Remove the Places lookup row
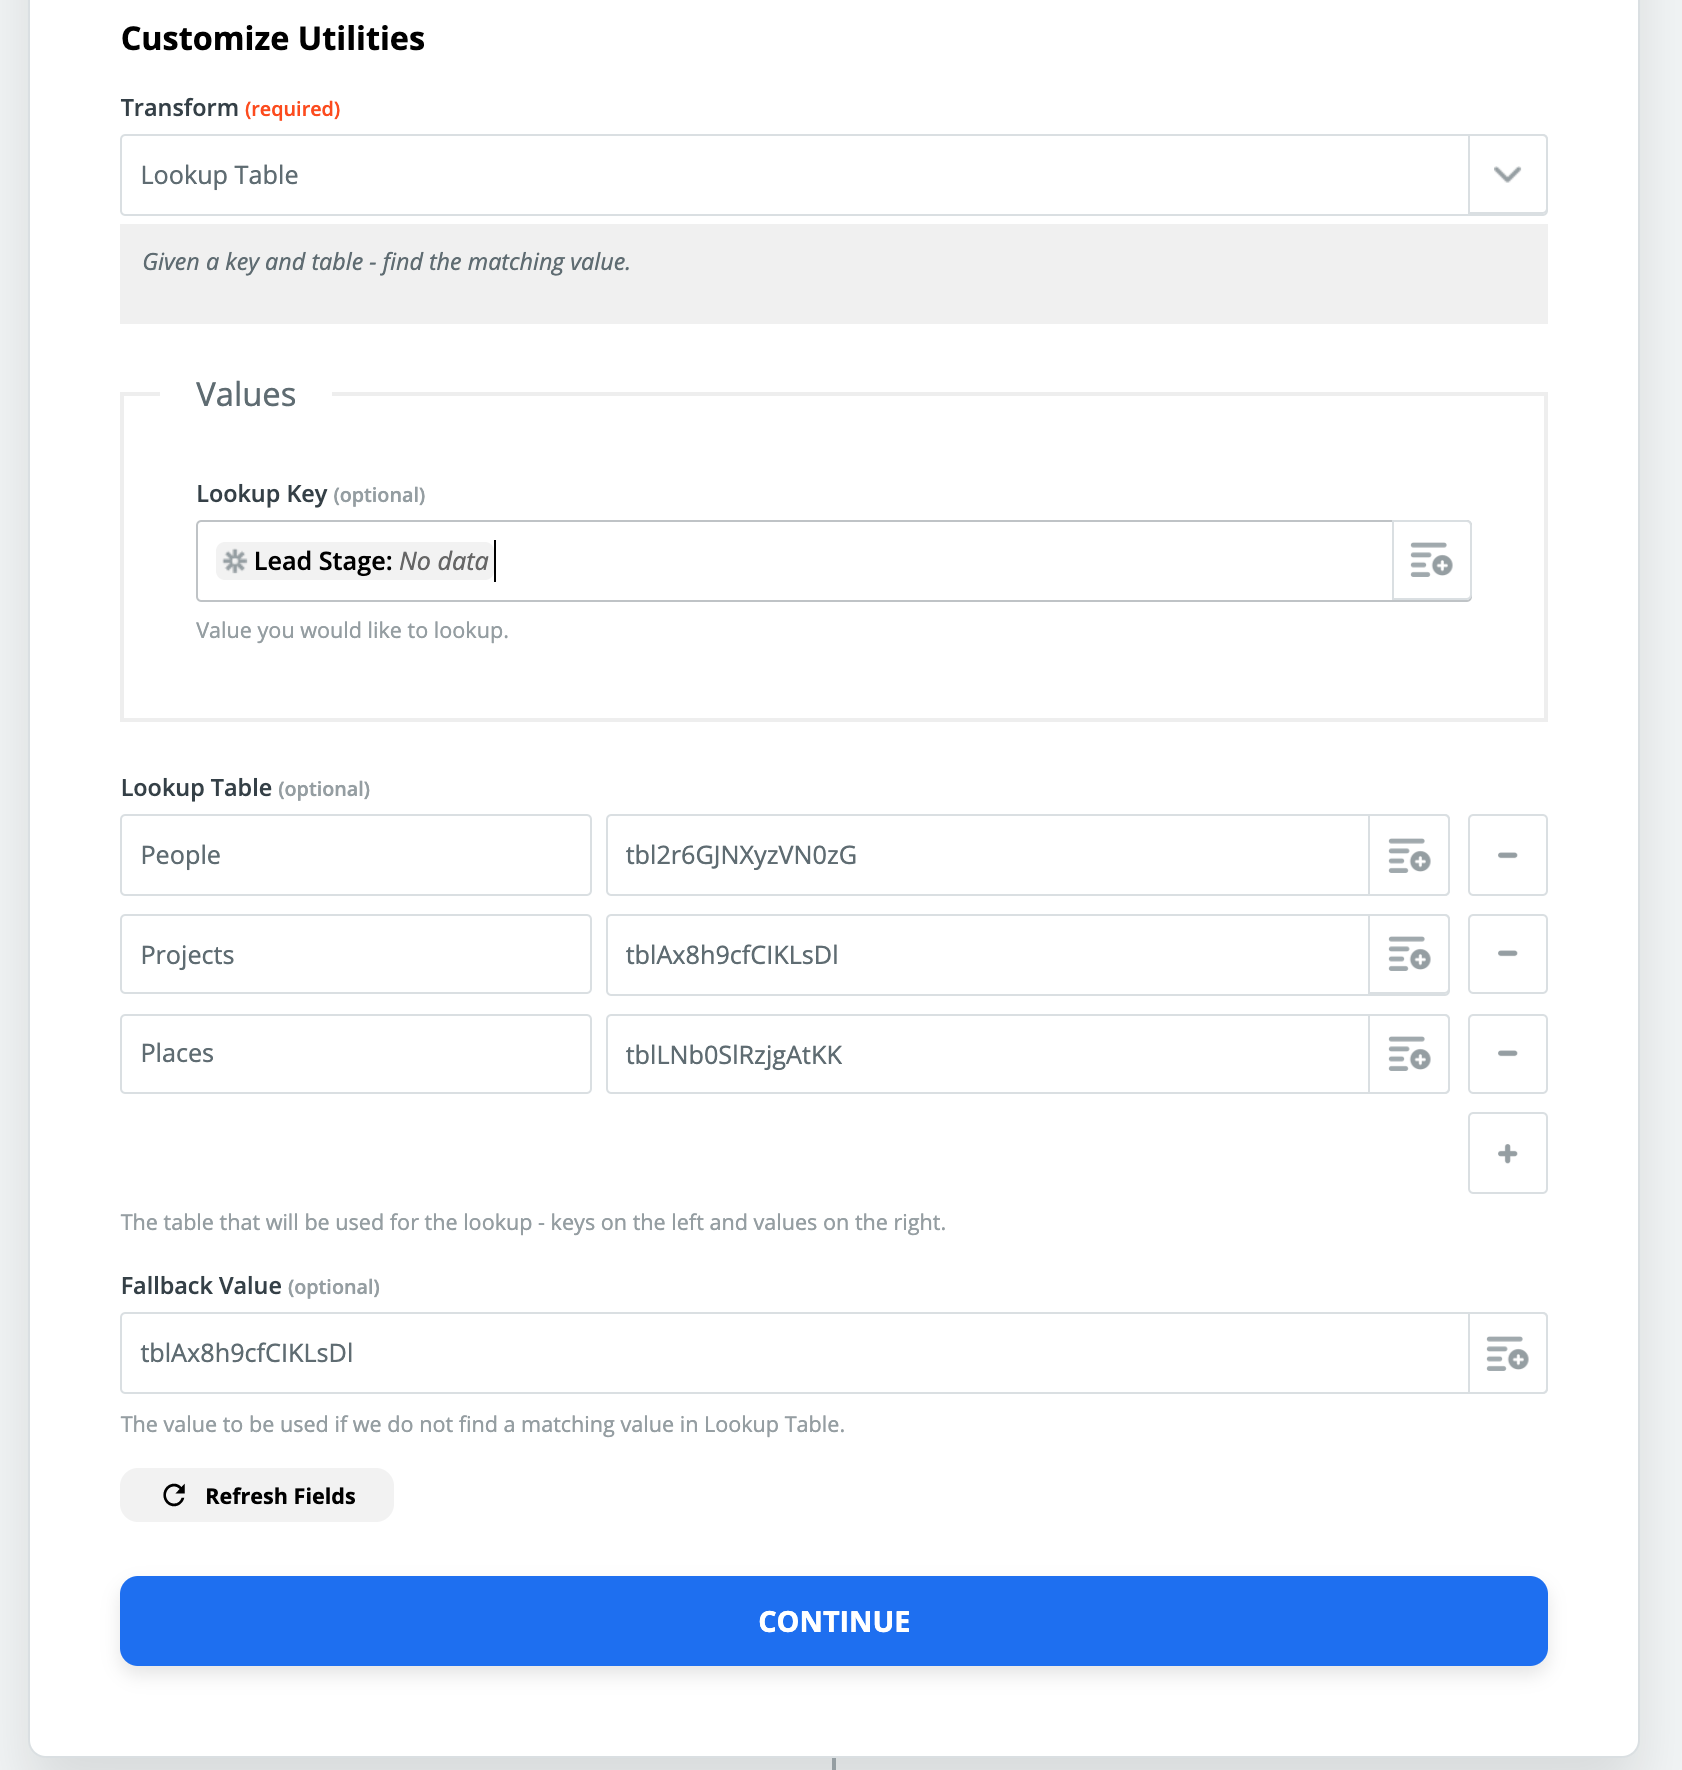The image size is (1682, 1770). point(1507,1054)
